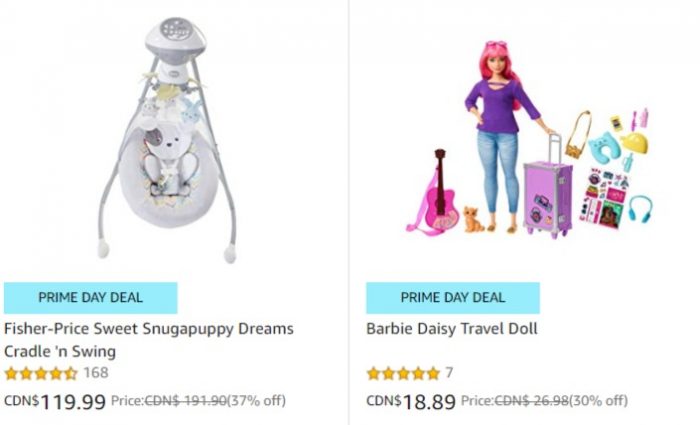Select the CDN$18.89 deal price
The image size is (700, 425).
coord(411,401)
